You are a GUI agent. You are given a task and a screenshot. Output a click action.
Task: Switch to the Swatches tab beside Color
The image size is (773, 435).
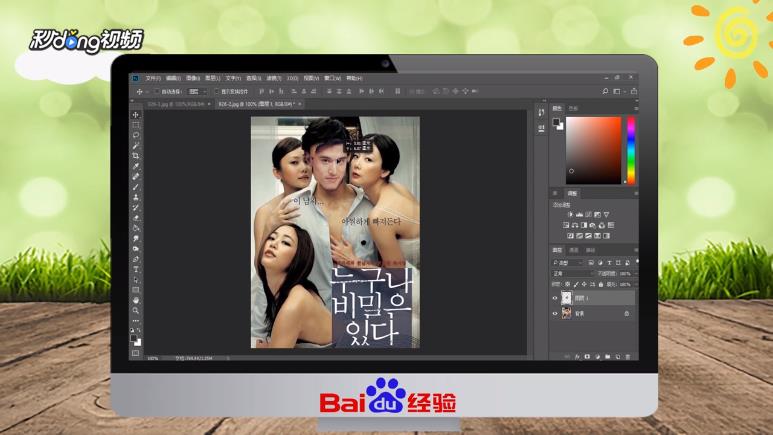[x=573, y=108]
